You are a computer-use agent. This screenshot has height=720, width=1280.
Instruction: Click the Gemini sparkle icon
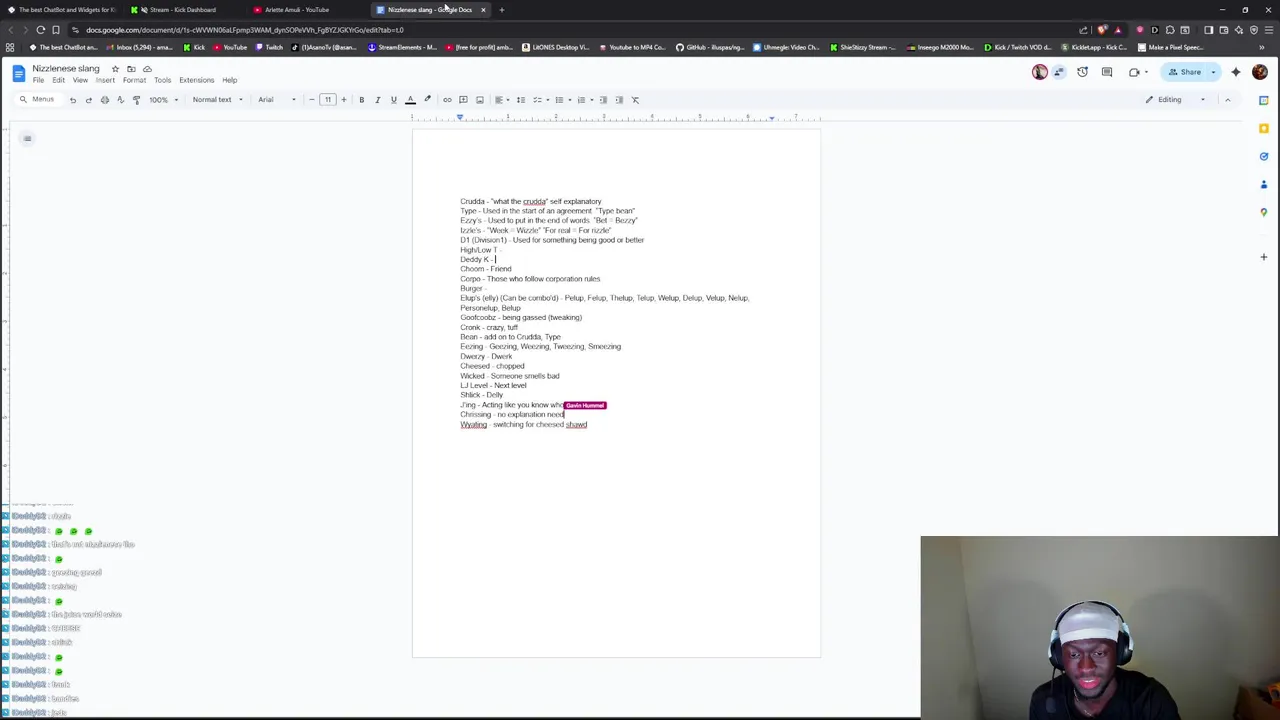pos(1235,72)
